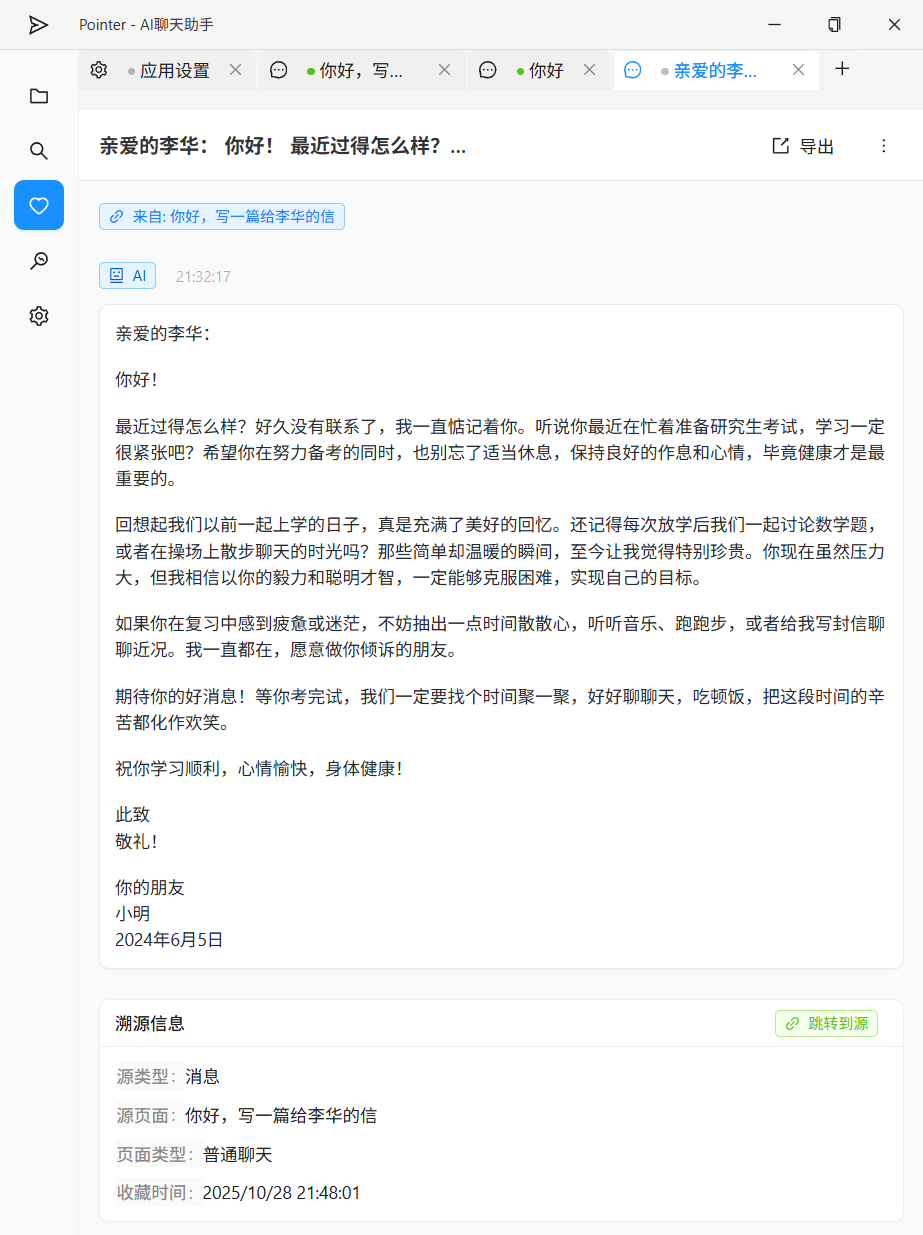923x1235 pixels.
Task: Open a new tab with the plus button
Action: click(841, 70)
